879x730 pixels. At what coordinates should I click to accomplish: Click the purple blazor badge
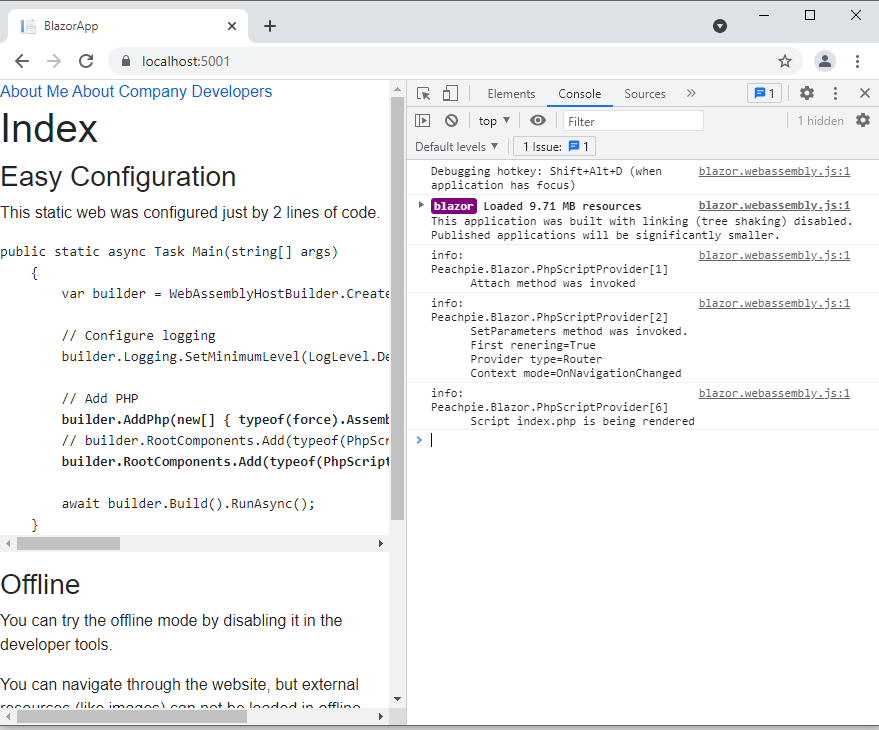click(x=454, y=206)
